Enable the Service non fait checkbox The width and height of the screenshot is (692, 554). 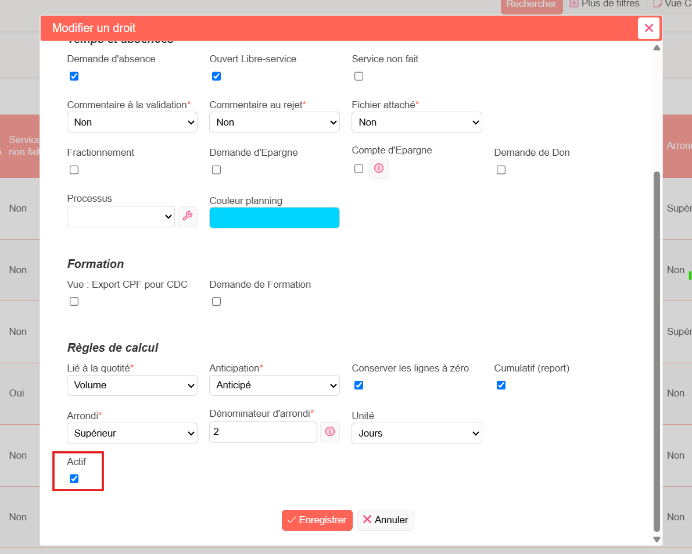tap(358, 76)
